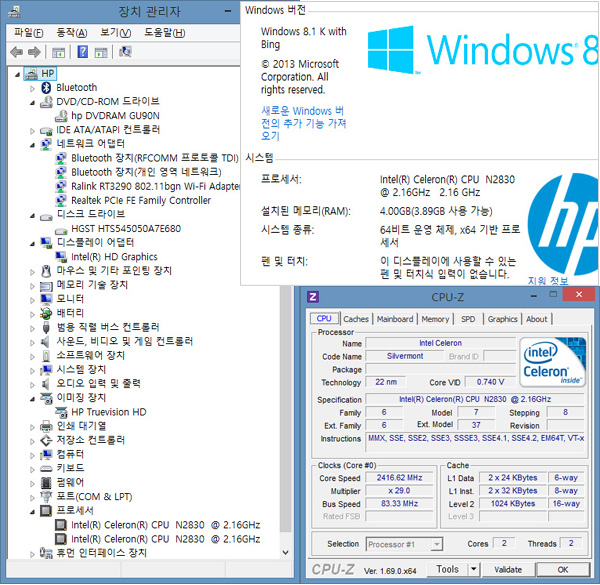Click the CPU-Z purple Z title icon
Viewport: 600px width, 585px height.
(x=313, y=297)
